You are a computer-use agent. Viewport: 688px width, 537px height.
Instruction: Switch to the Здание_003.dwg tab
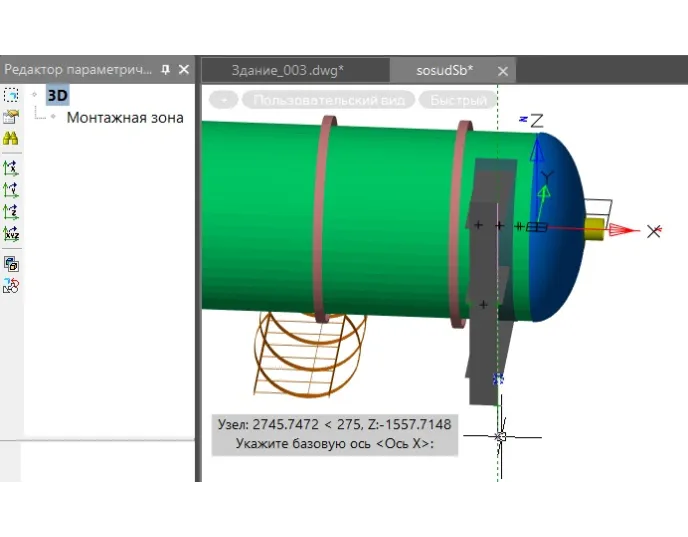(x=286, y=71)
